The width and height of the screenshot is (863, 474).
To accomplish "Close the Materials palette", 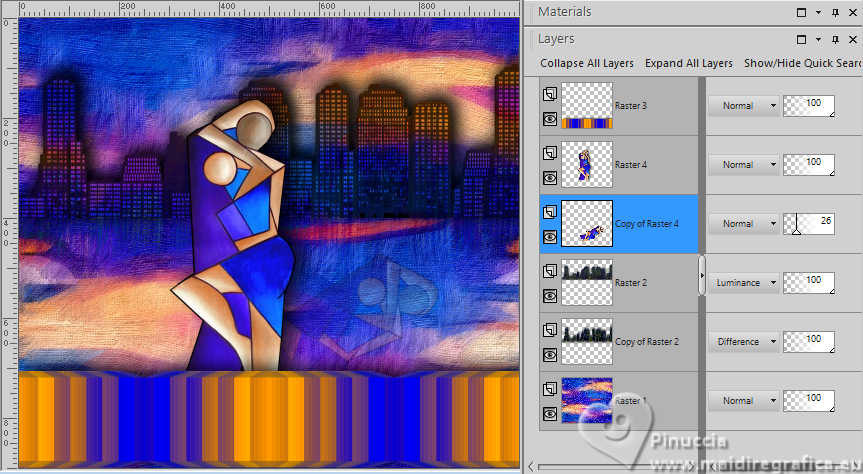I will (853, 12).
